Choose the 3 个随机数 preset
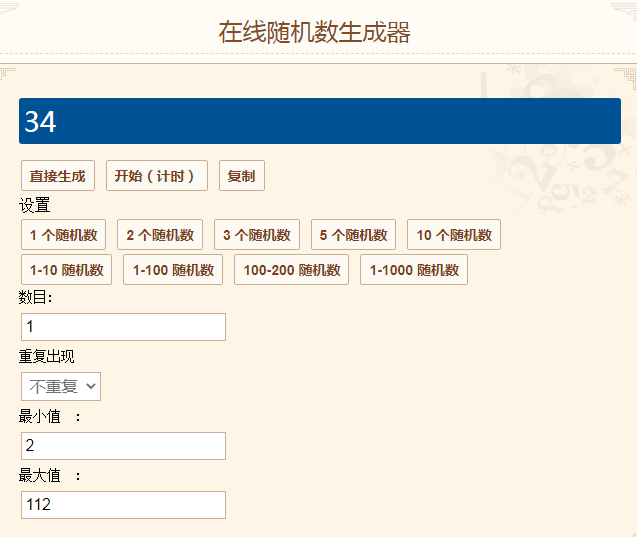 [257, 235]
